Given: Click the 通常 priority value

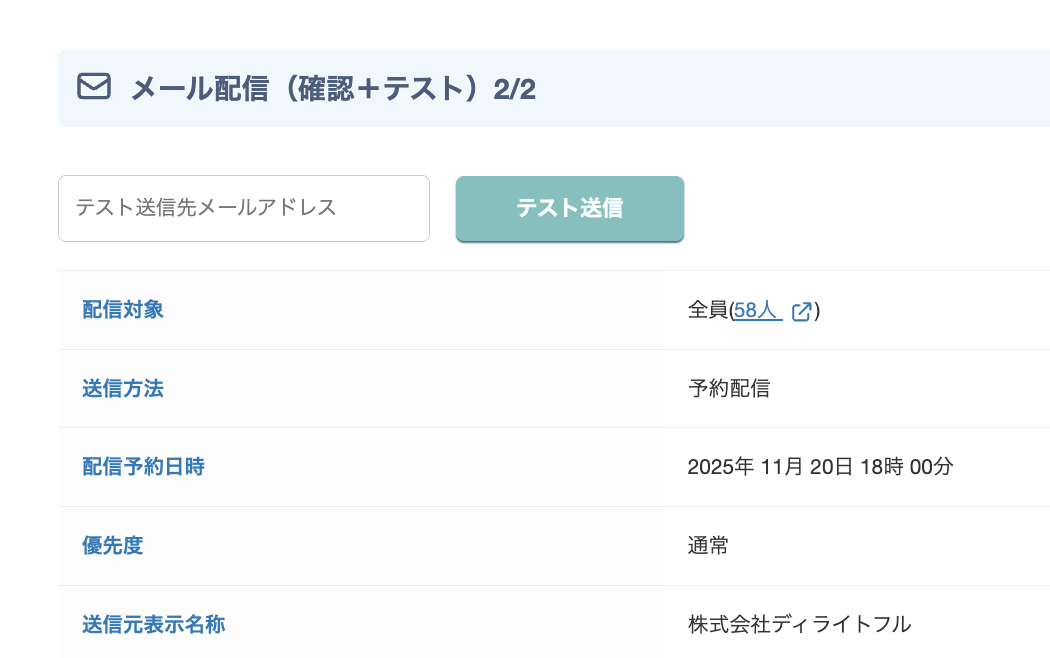Looking at the screenshot, I should pos(708,546).
